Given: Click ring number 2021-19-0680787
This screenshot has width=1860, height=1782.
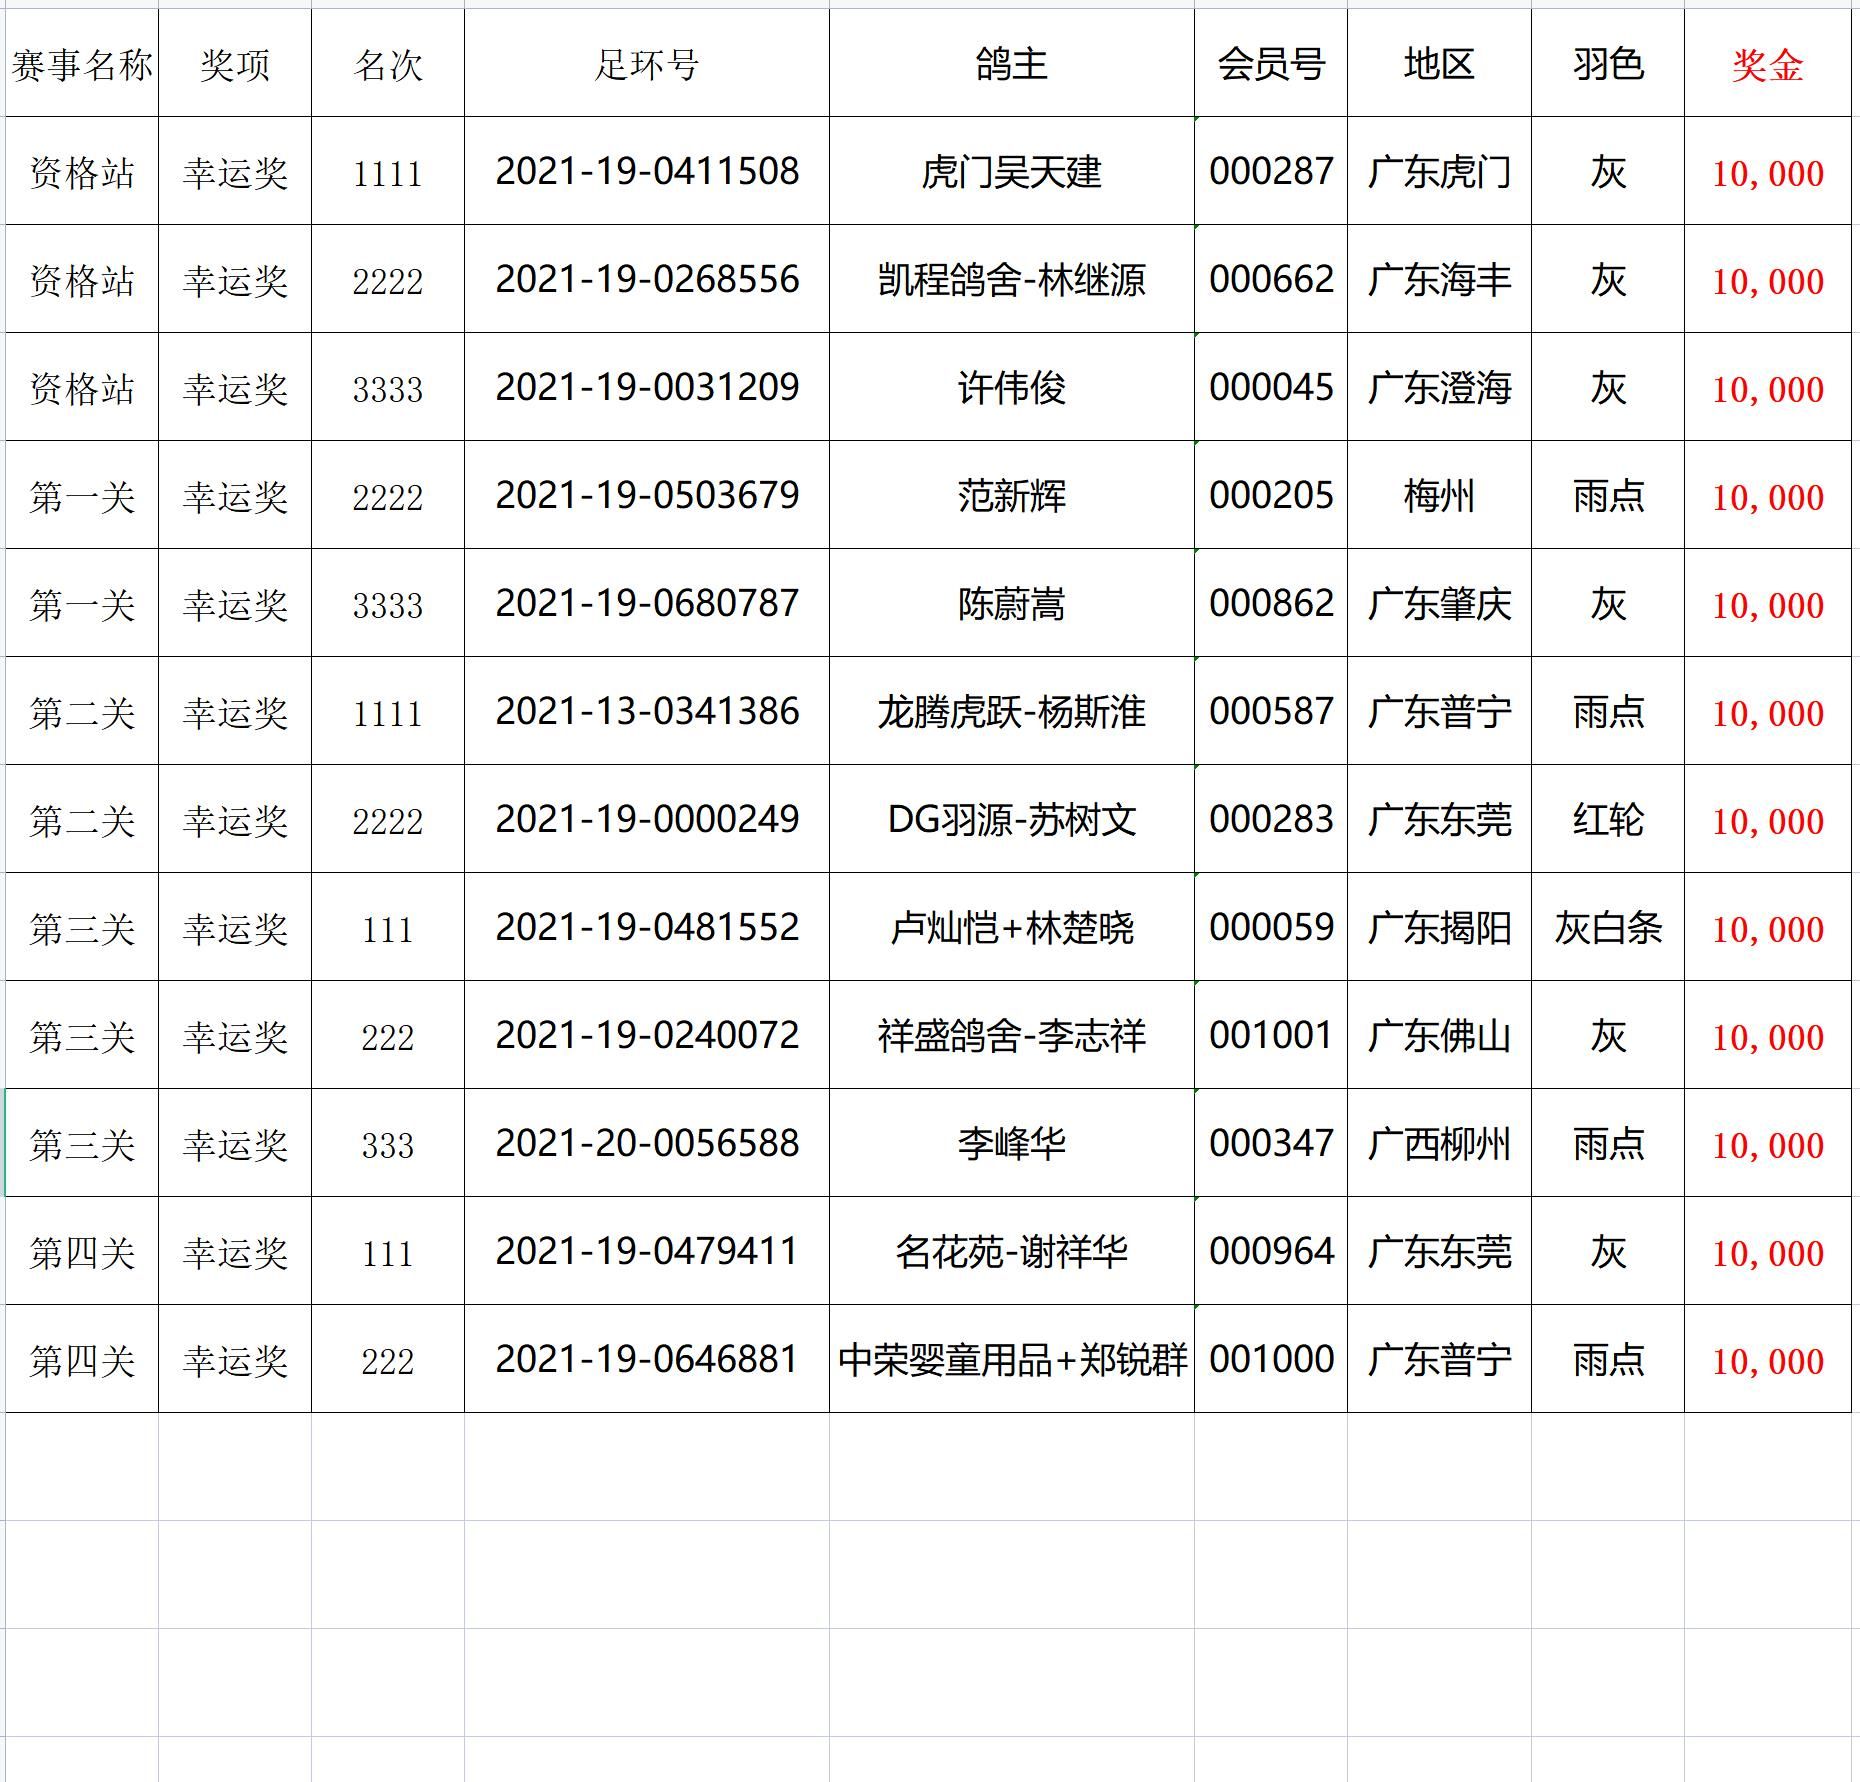Looking at the screenshot, I should point(647,603).
